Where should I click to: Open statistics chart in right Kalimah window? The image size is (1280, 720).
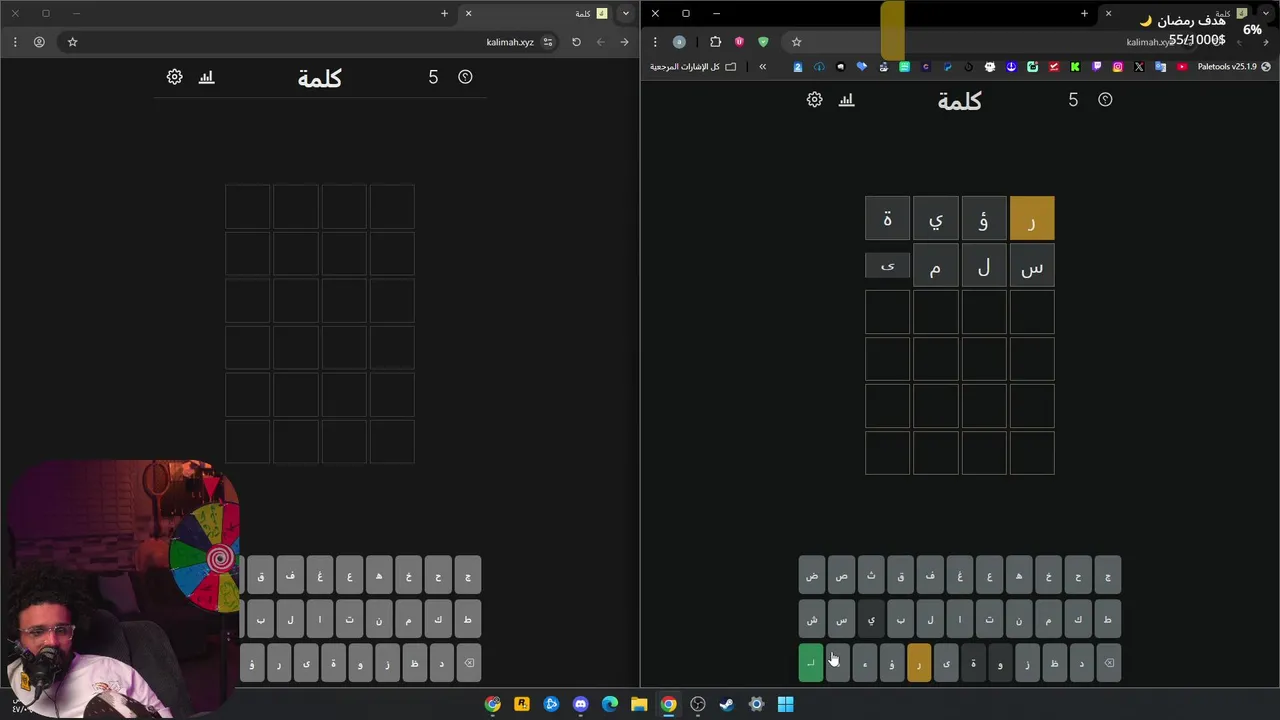click(x=847, y=100)
